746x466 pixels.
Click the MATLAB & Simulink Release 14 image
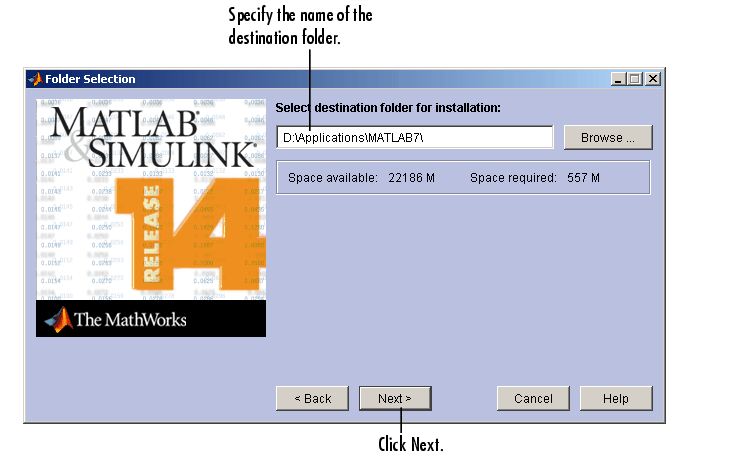(x=151, y=200)
